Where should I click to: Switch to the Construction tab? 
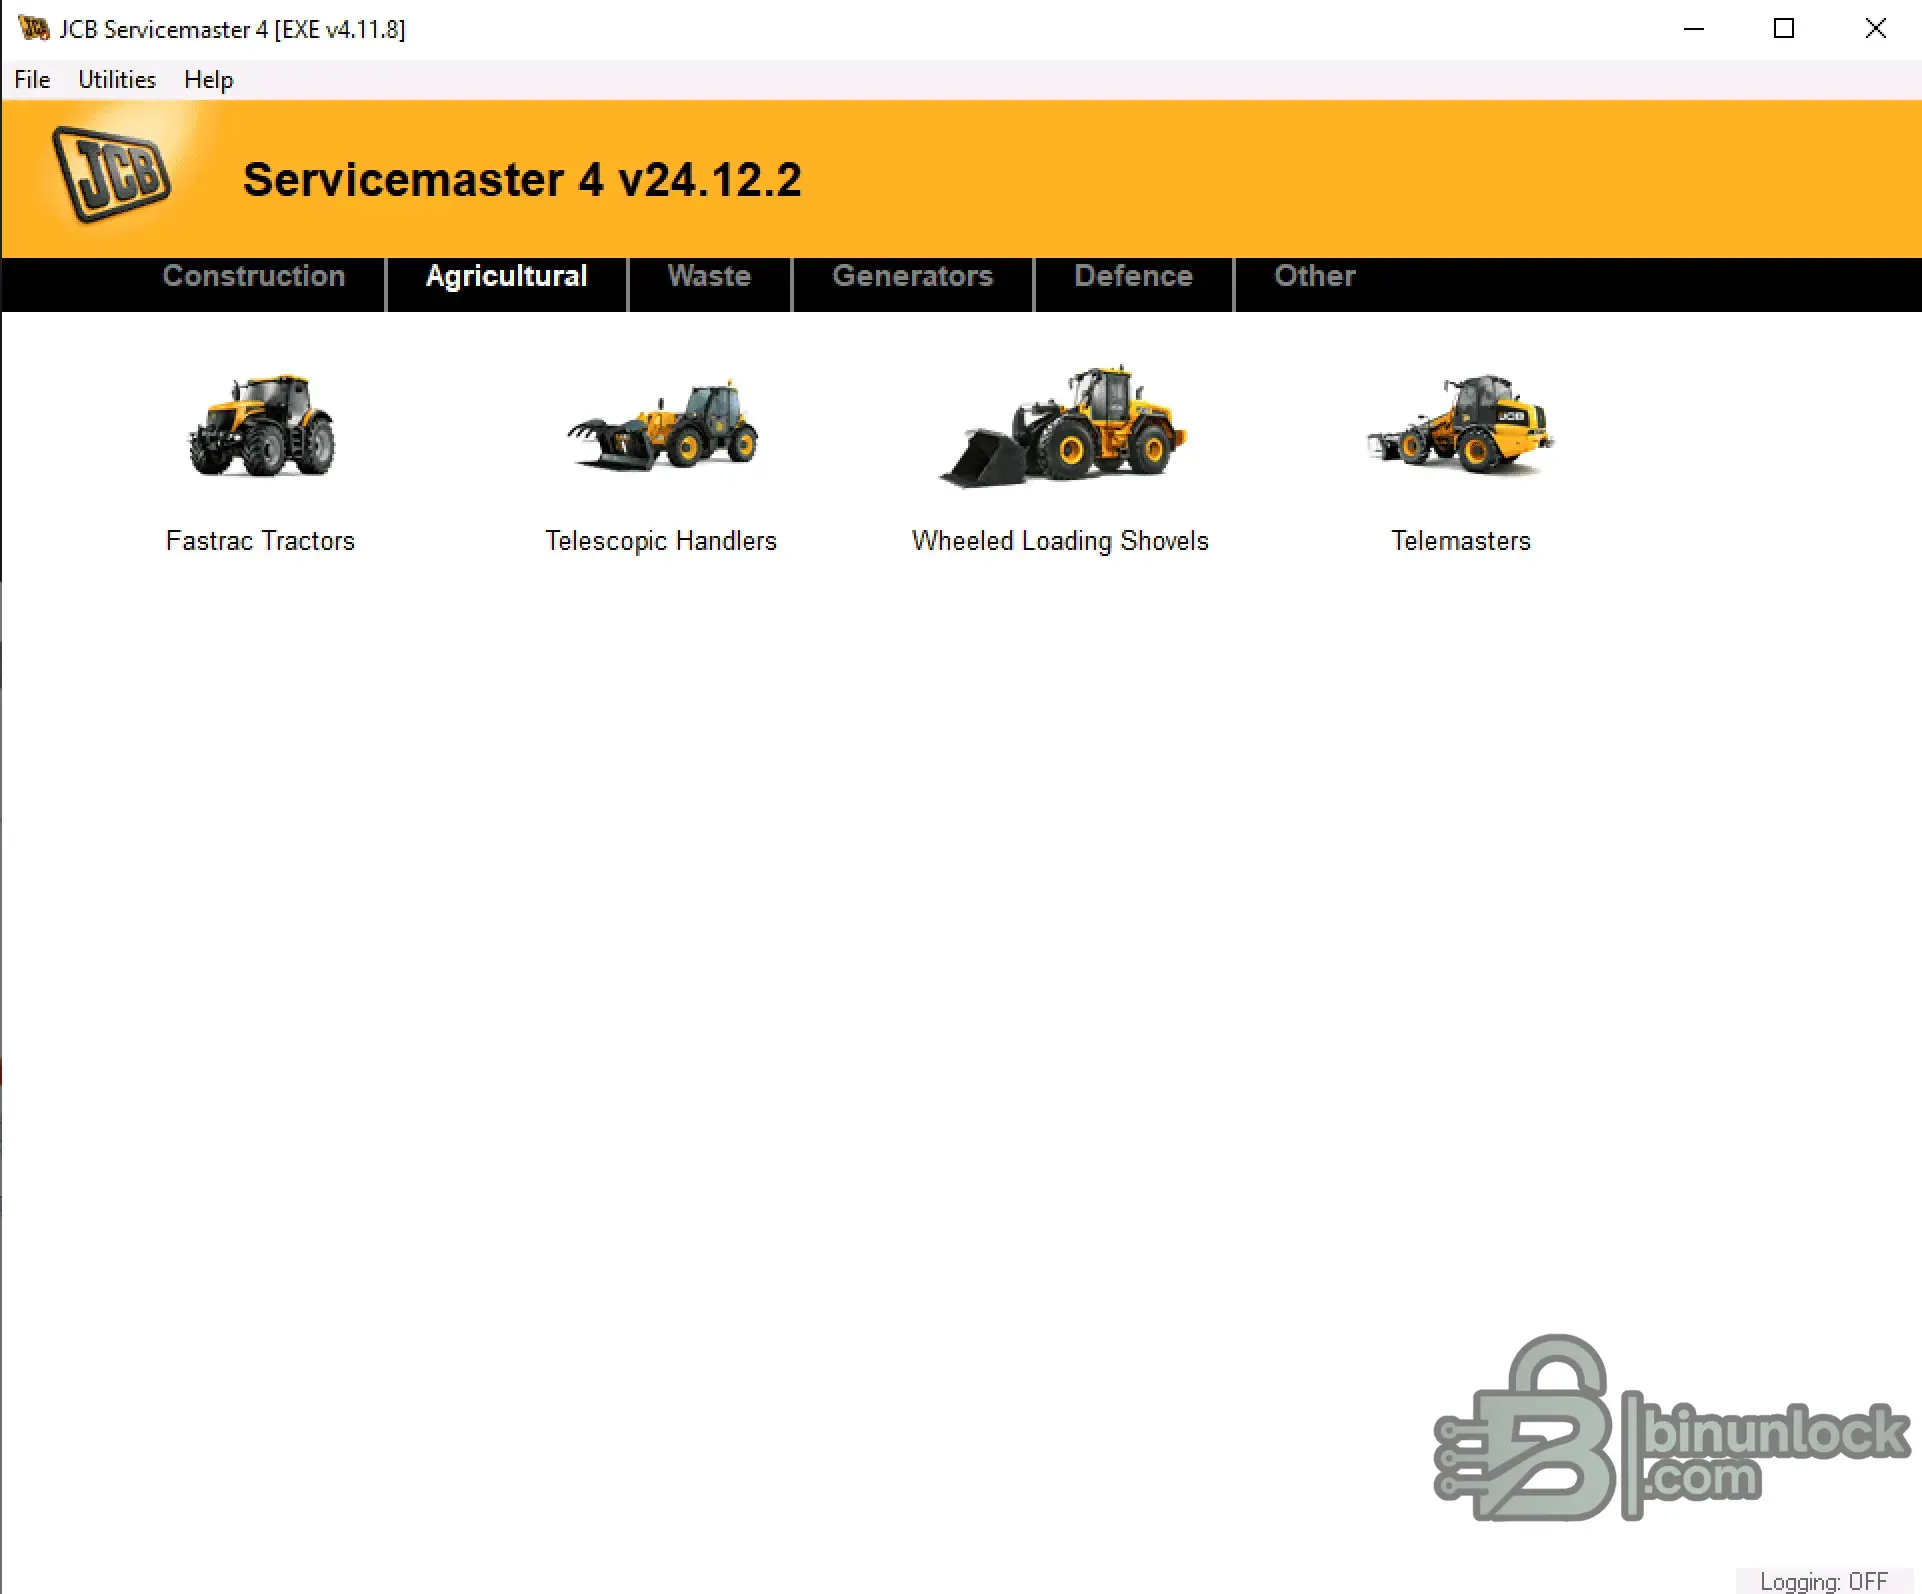[x=254, y=276]
